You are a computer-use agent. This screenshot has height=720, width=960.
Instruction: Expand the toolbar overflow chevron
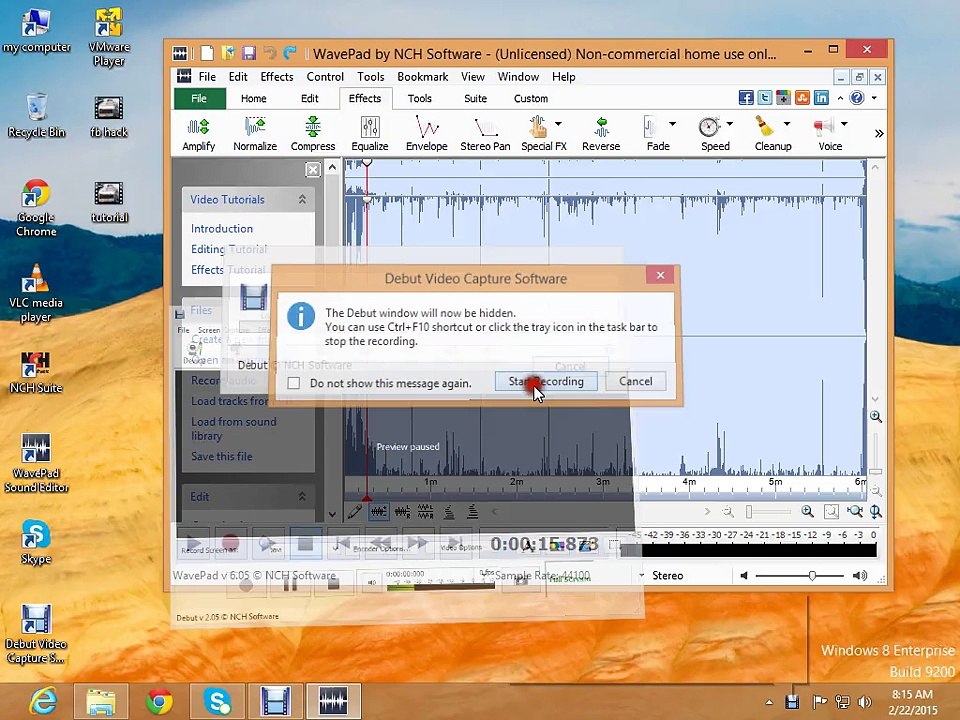pyautogui.click(x=879, y=133)
